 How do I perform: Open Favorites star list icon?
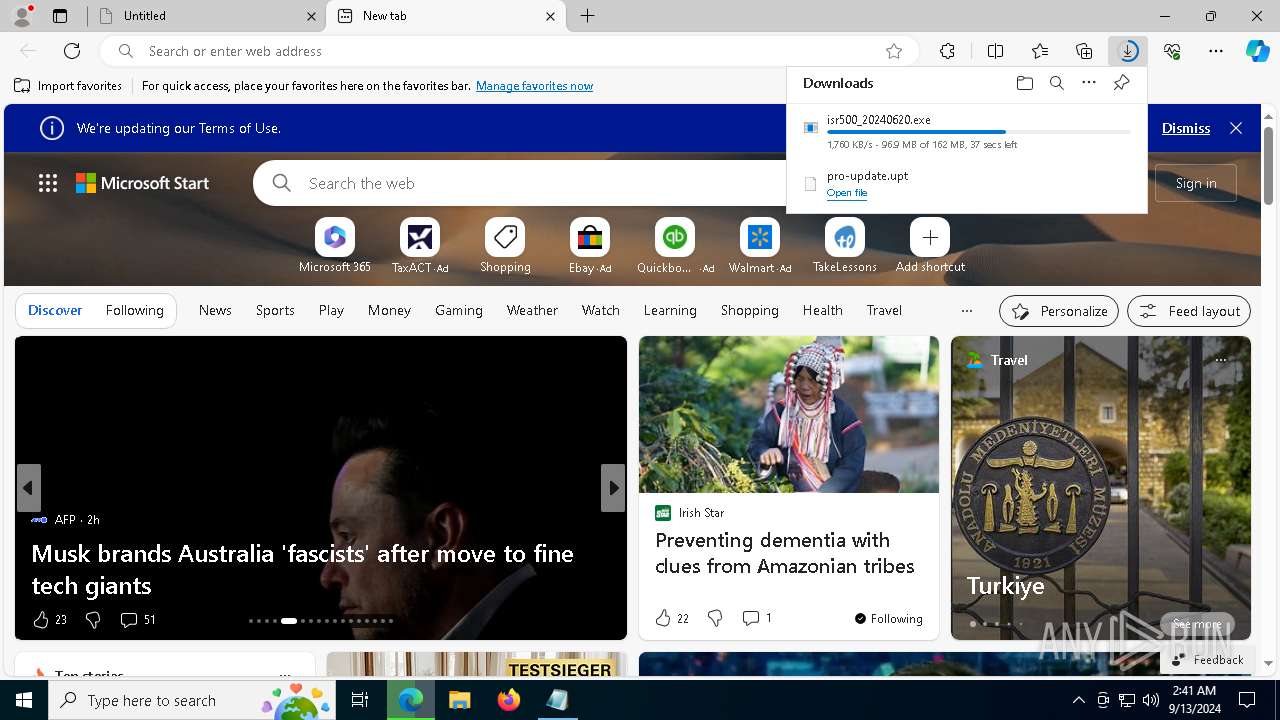click(1040, 51)
